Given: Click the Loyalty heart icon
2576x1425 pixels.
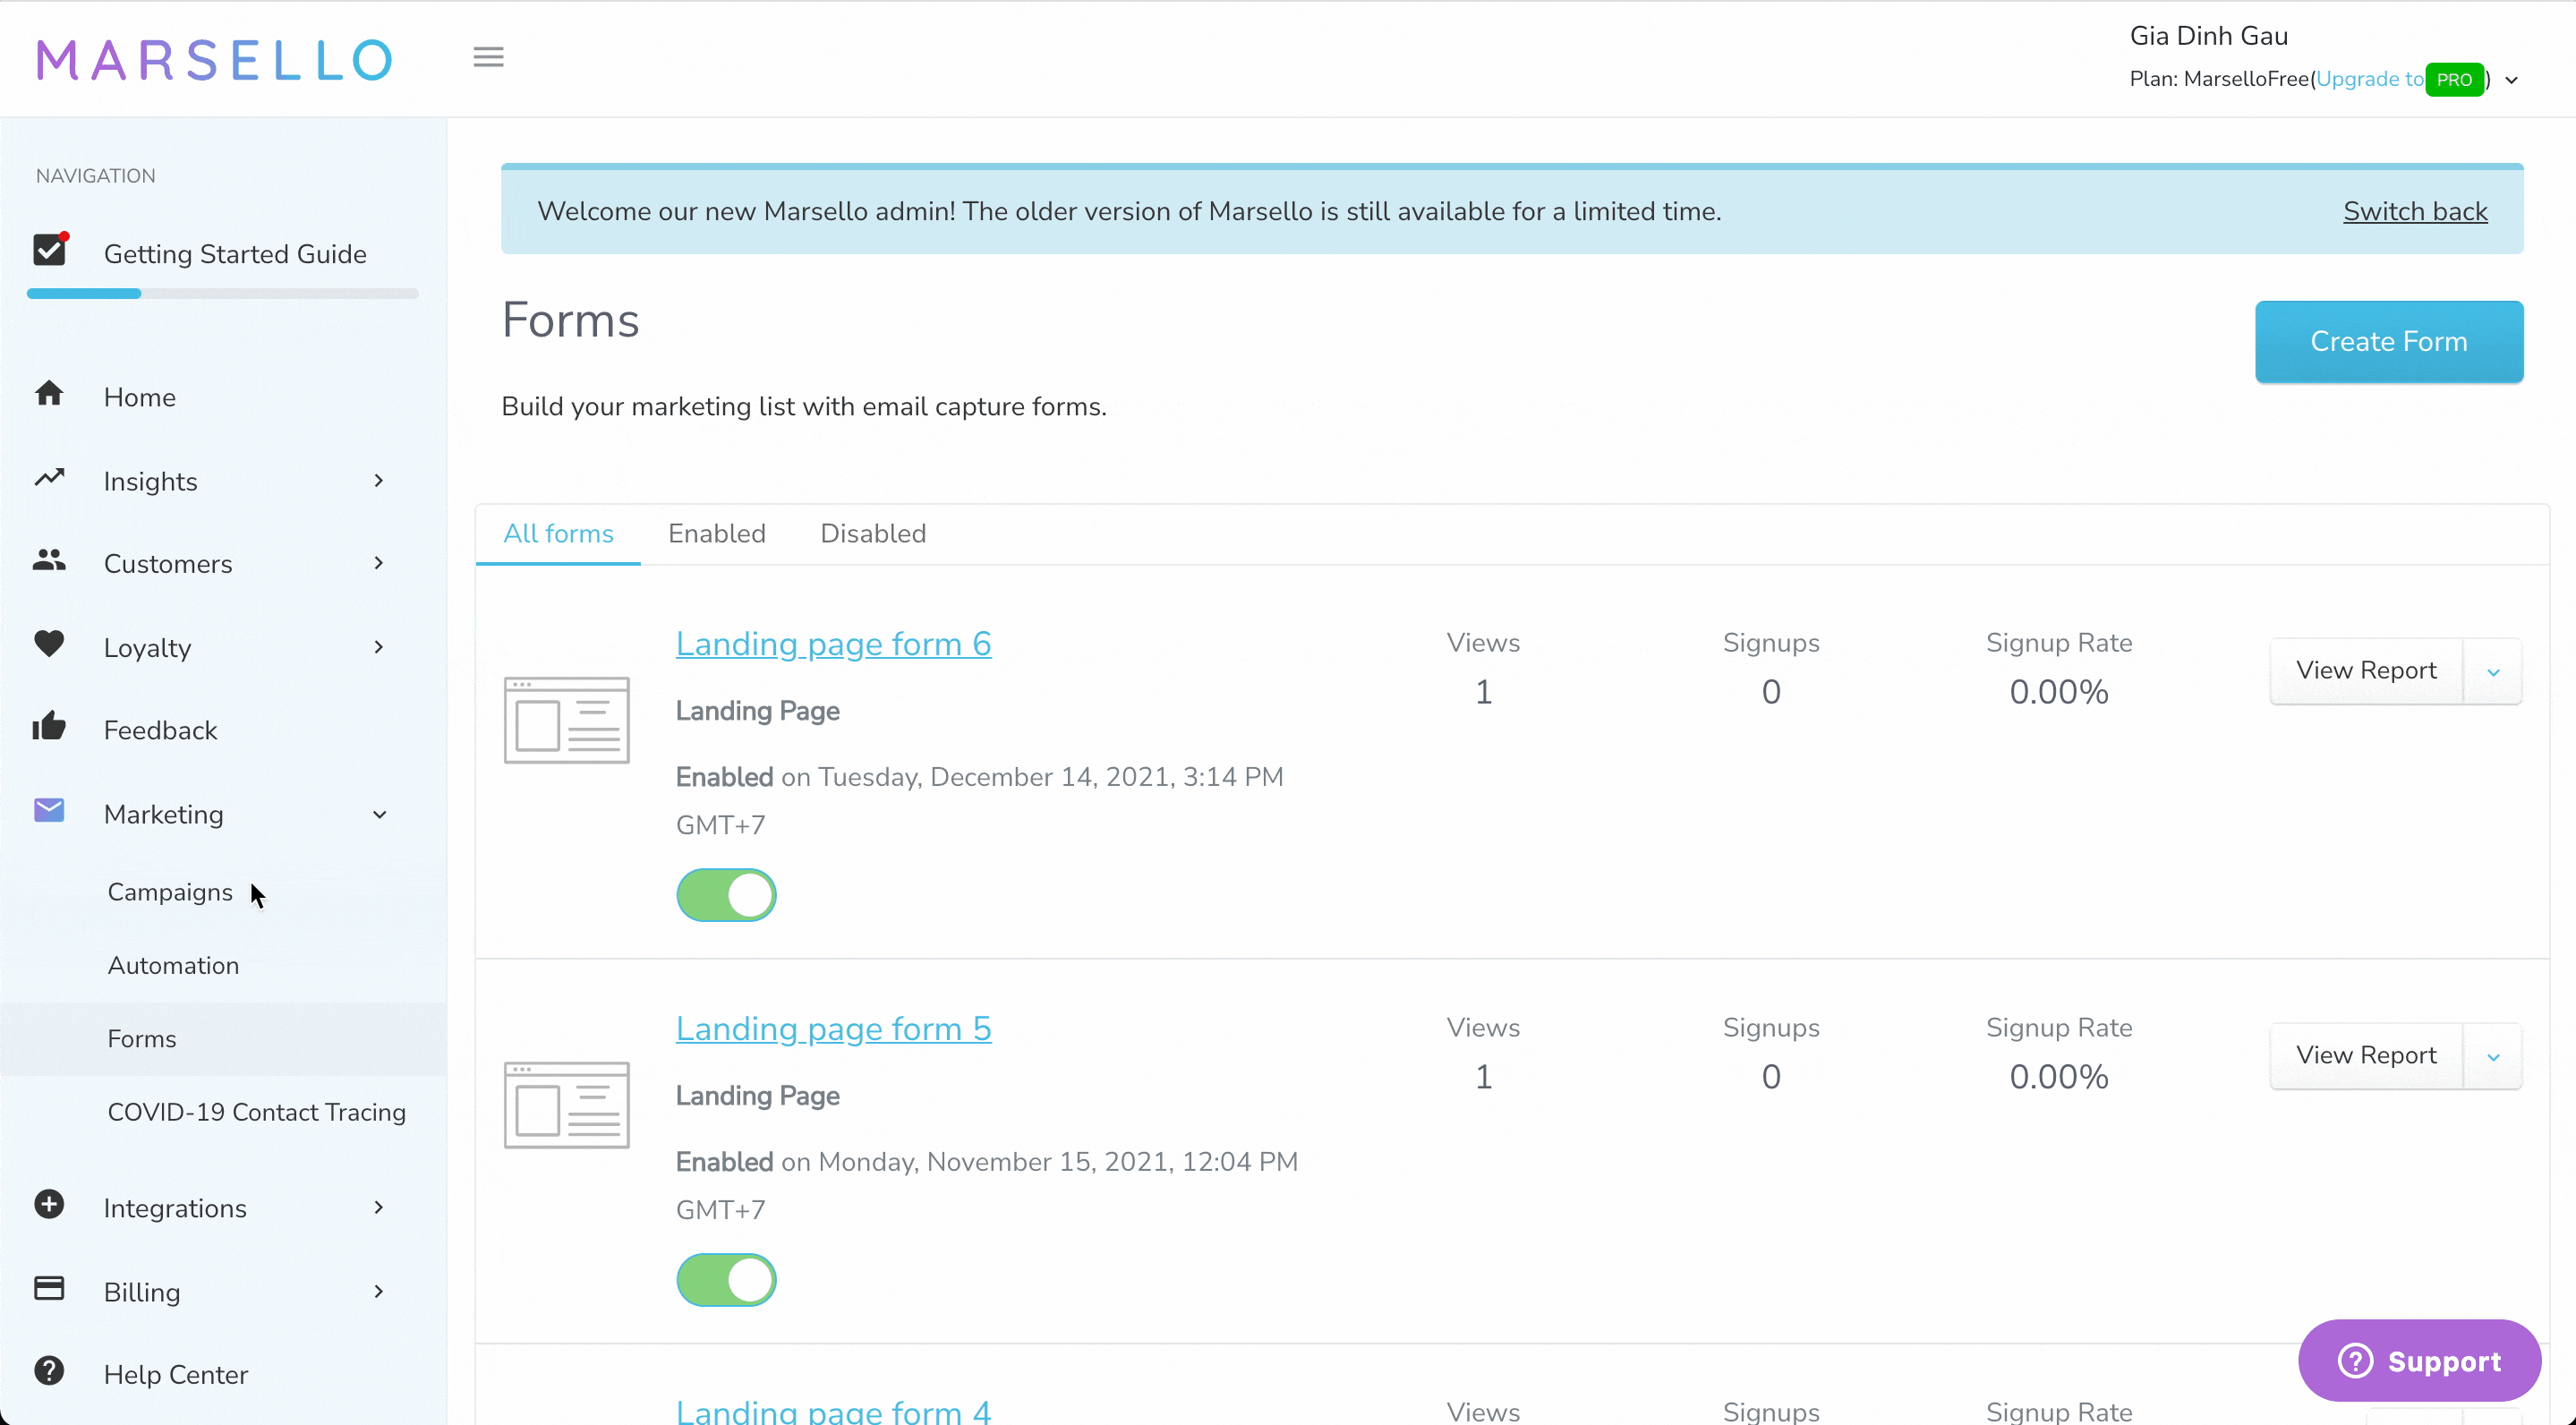Looking at the screenshot, I should pyautogui.click(x=49, y=644).
